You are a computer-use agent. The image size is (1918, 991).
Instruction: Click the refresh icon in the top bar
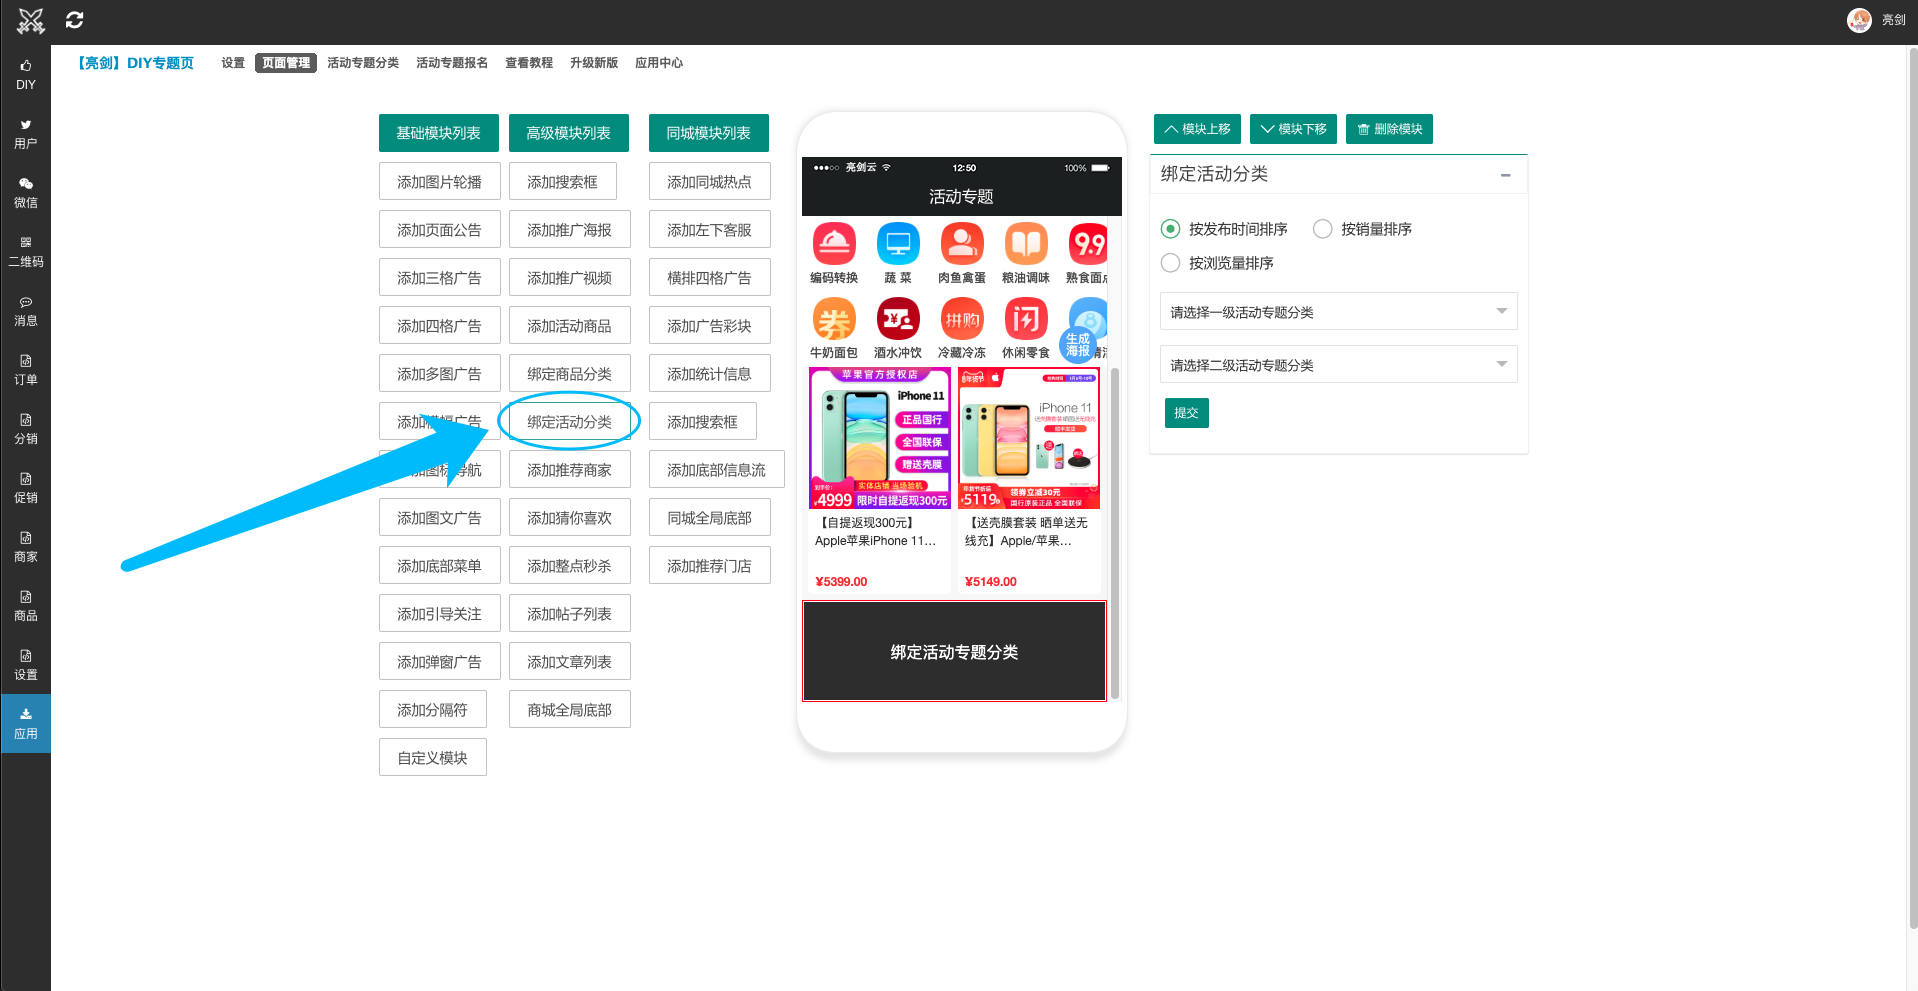pyautogui.click(x=74, y=20)
